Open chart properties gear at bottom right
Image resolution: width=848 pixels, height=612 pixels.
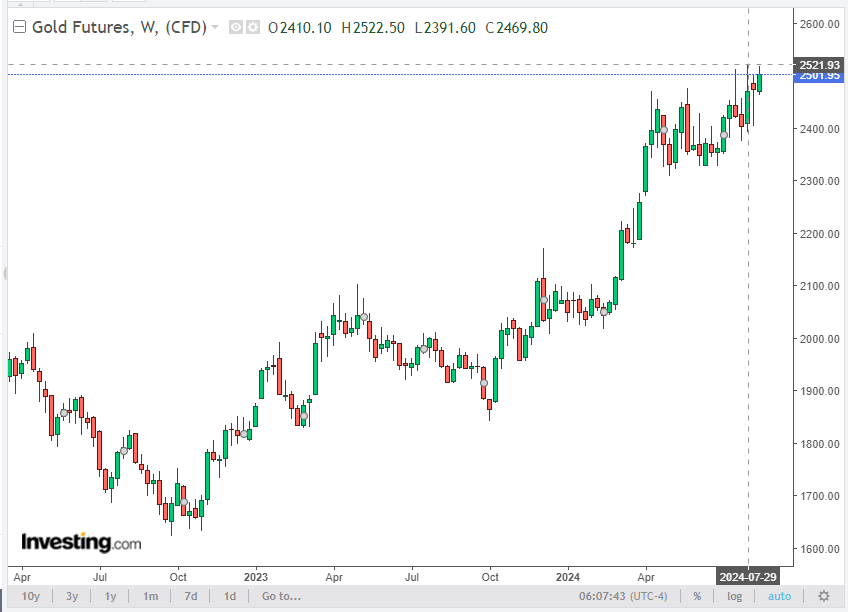click(824, 596)
